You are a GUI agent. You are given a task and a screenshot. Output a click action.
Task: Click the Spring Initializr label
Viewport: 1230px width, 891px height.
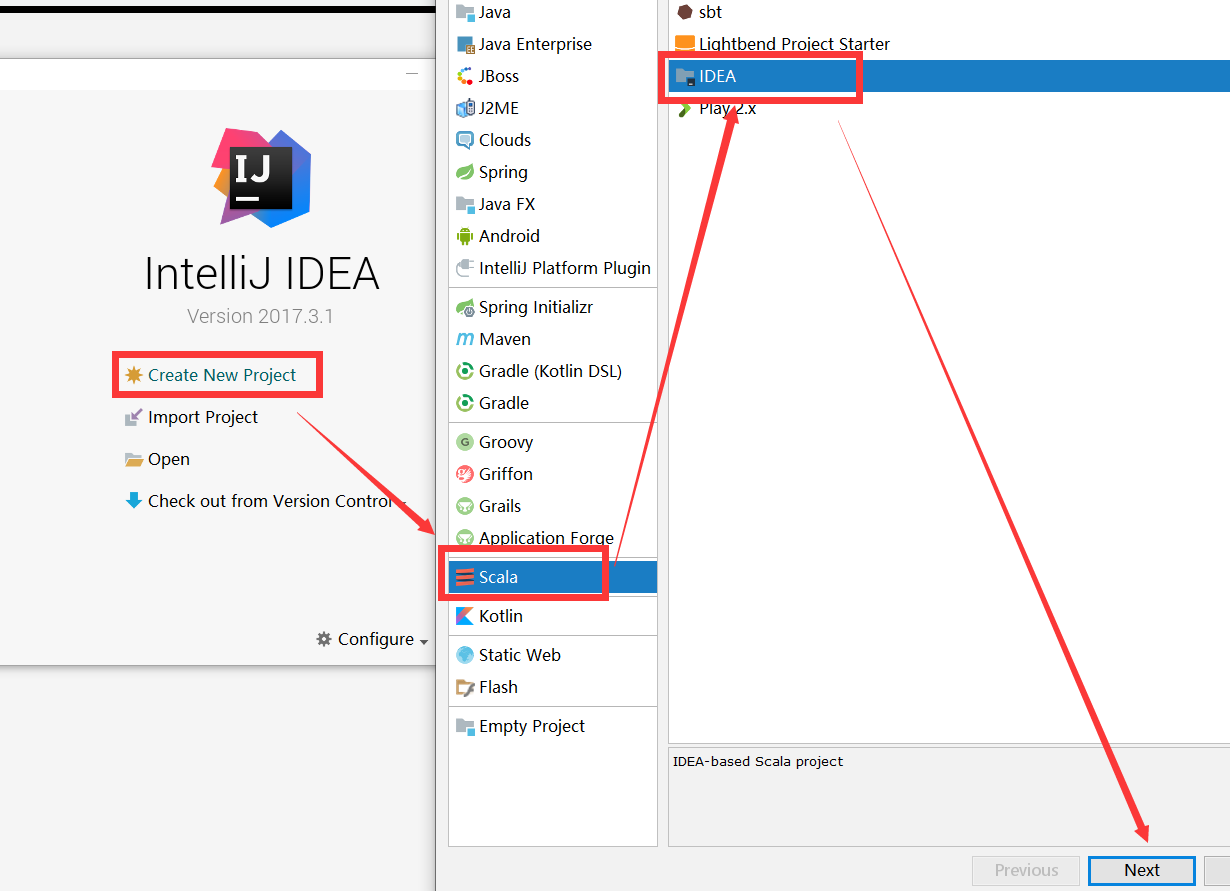coord(536,307)
